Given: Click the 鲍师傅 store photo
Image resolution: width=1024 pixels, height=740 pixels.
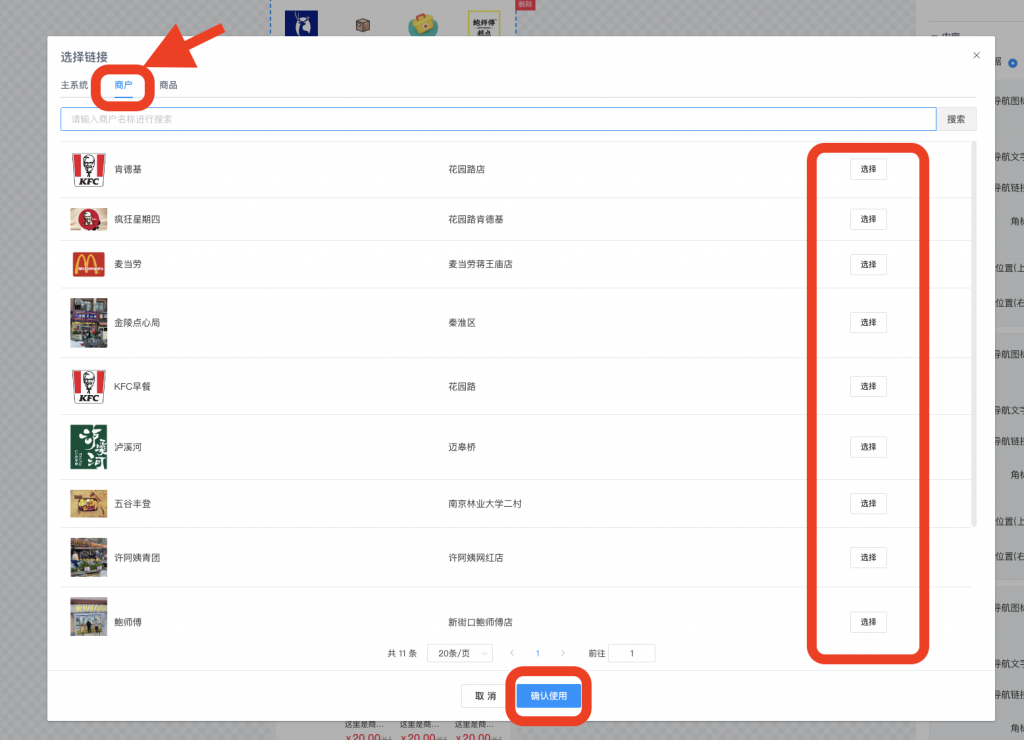Looking at the screenshot, I should click(88, 617).
